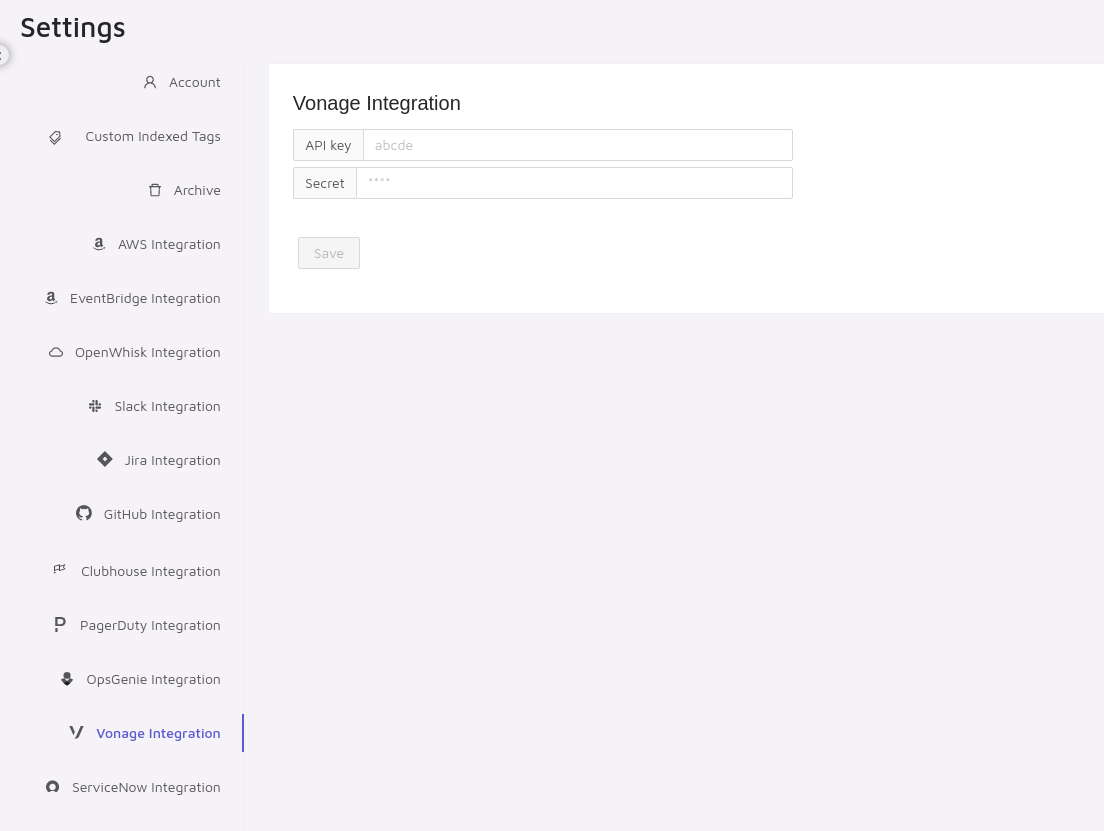The image size is (1104, 831).
Task: Click the Secret field label
Action: (325, 183)
